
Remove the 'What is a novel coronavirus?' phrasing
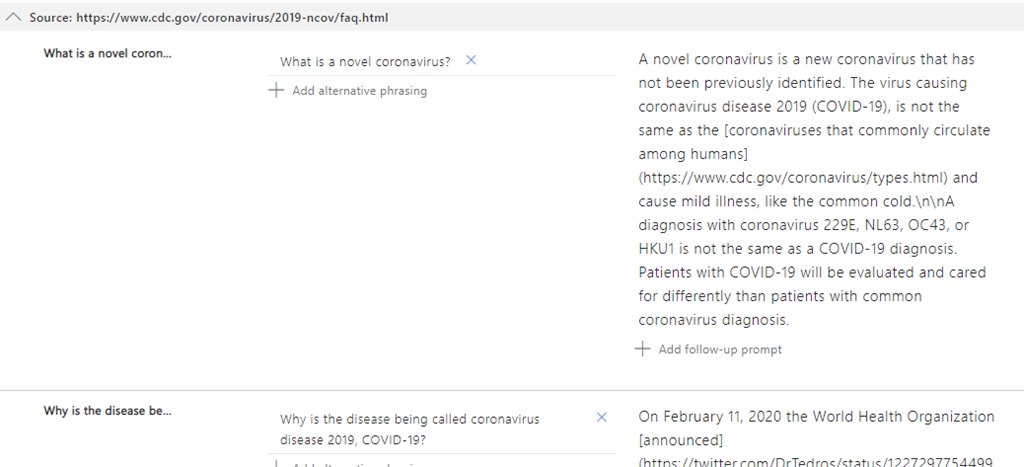471,61
